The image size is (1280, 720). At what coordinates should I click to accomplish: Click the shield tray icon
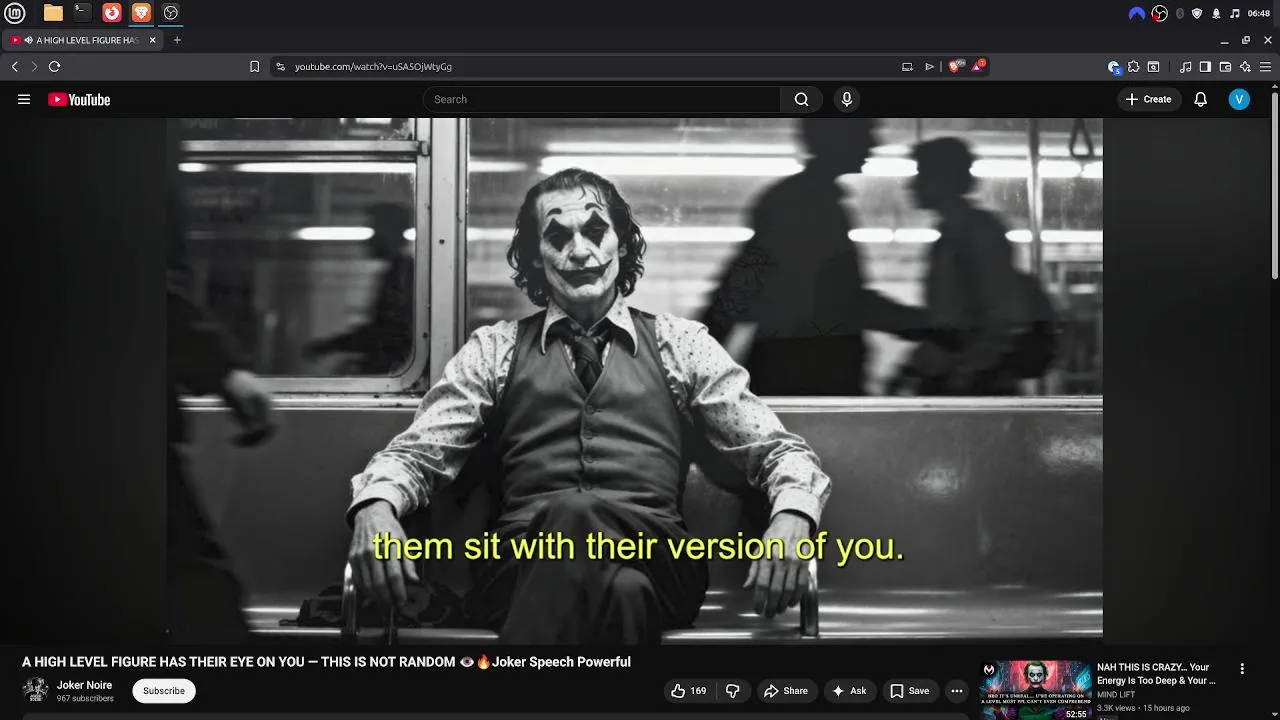[x=1197, y=13]
